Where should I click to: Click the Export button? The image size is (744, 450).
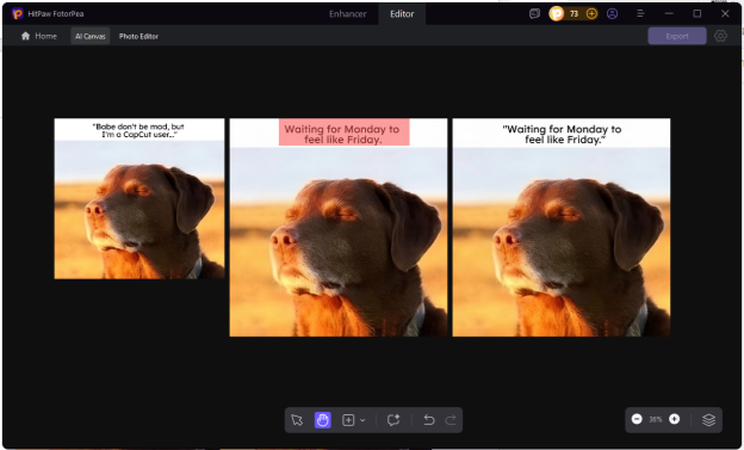677,36
